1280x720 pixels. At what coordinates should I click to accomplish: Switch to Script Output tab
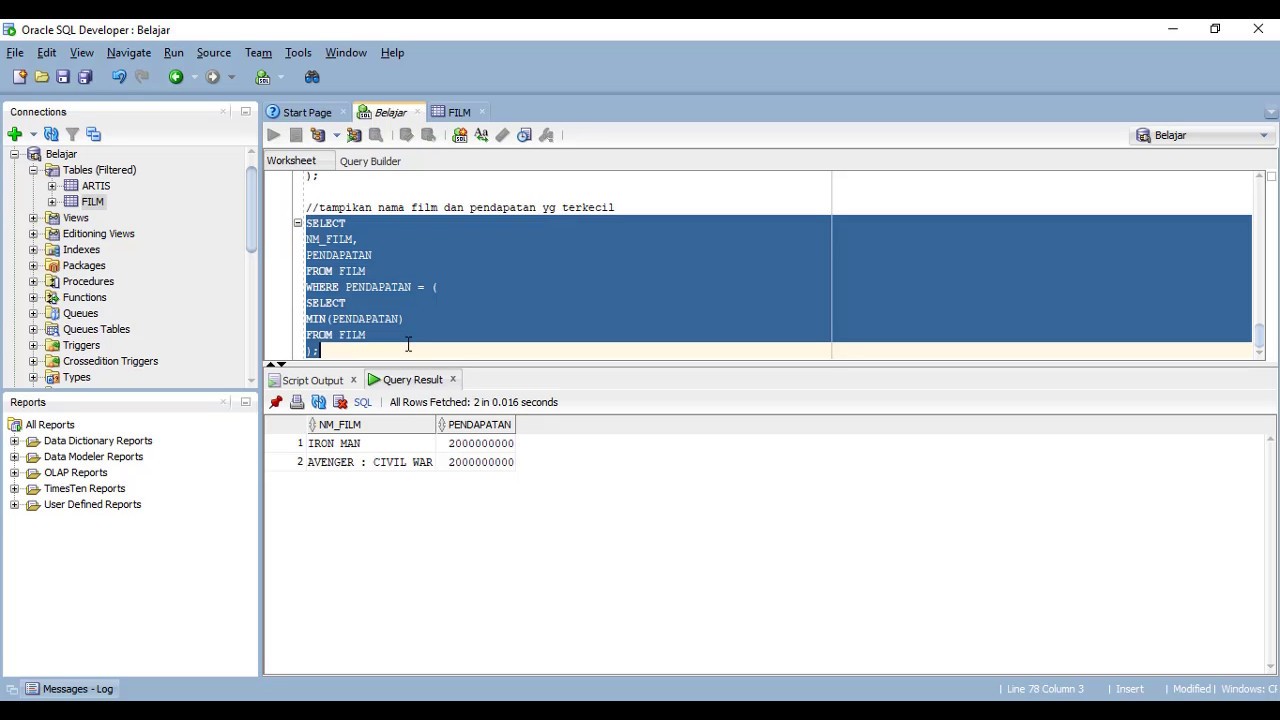point(312,380)
